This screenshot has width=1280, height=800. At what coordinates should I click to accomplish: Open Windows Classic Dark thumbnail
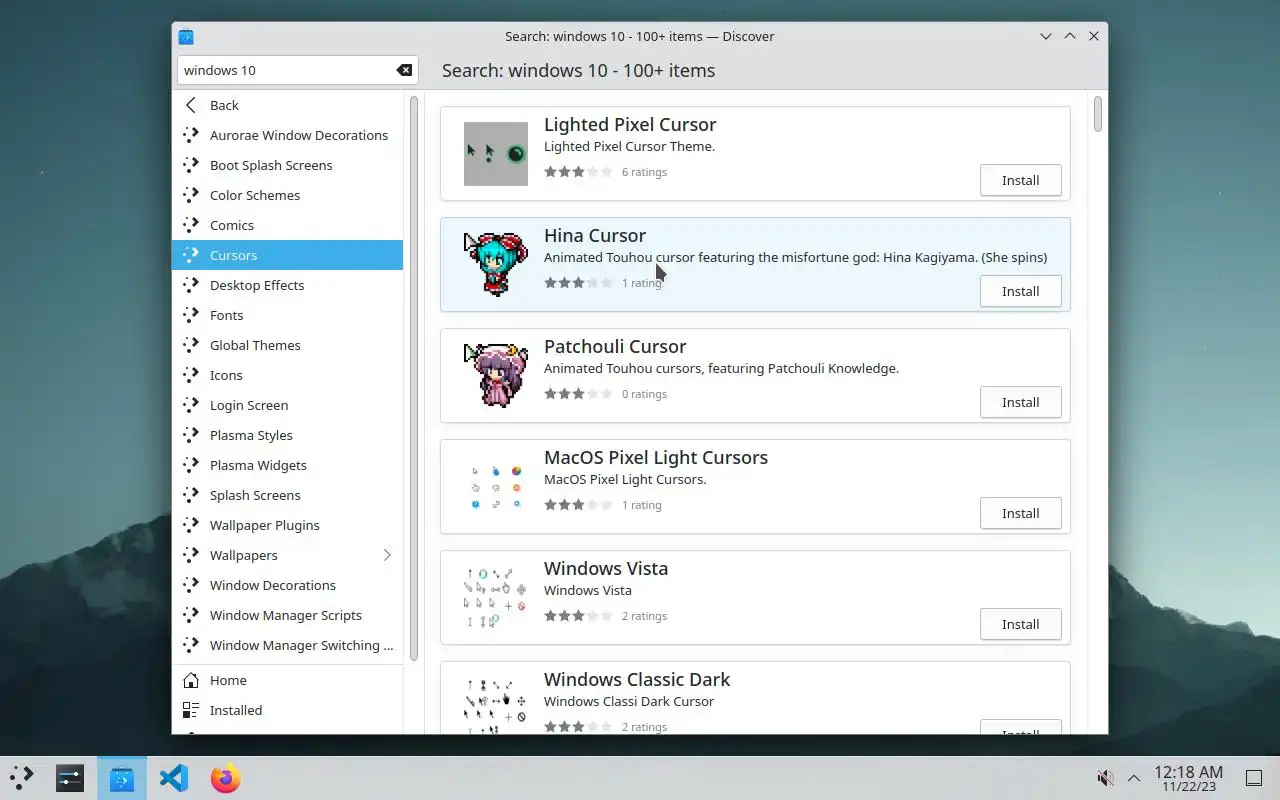496,705
